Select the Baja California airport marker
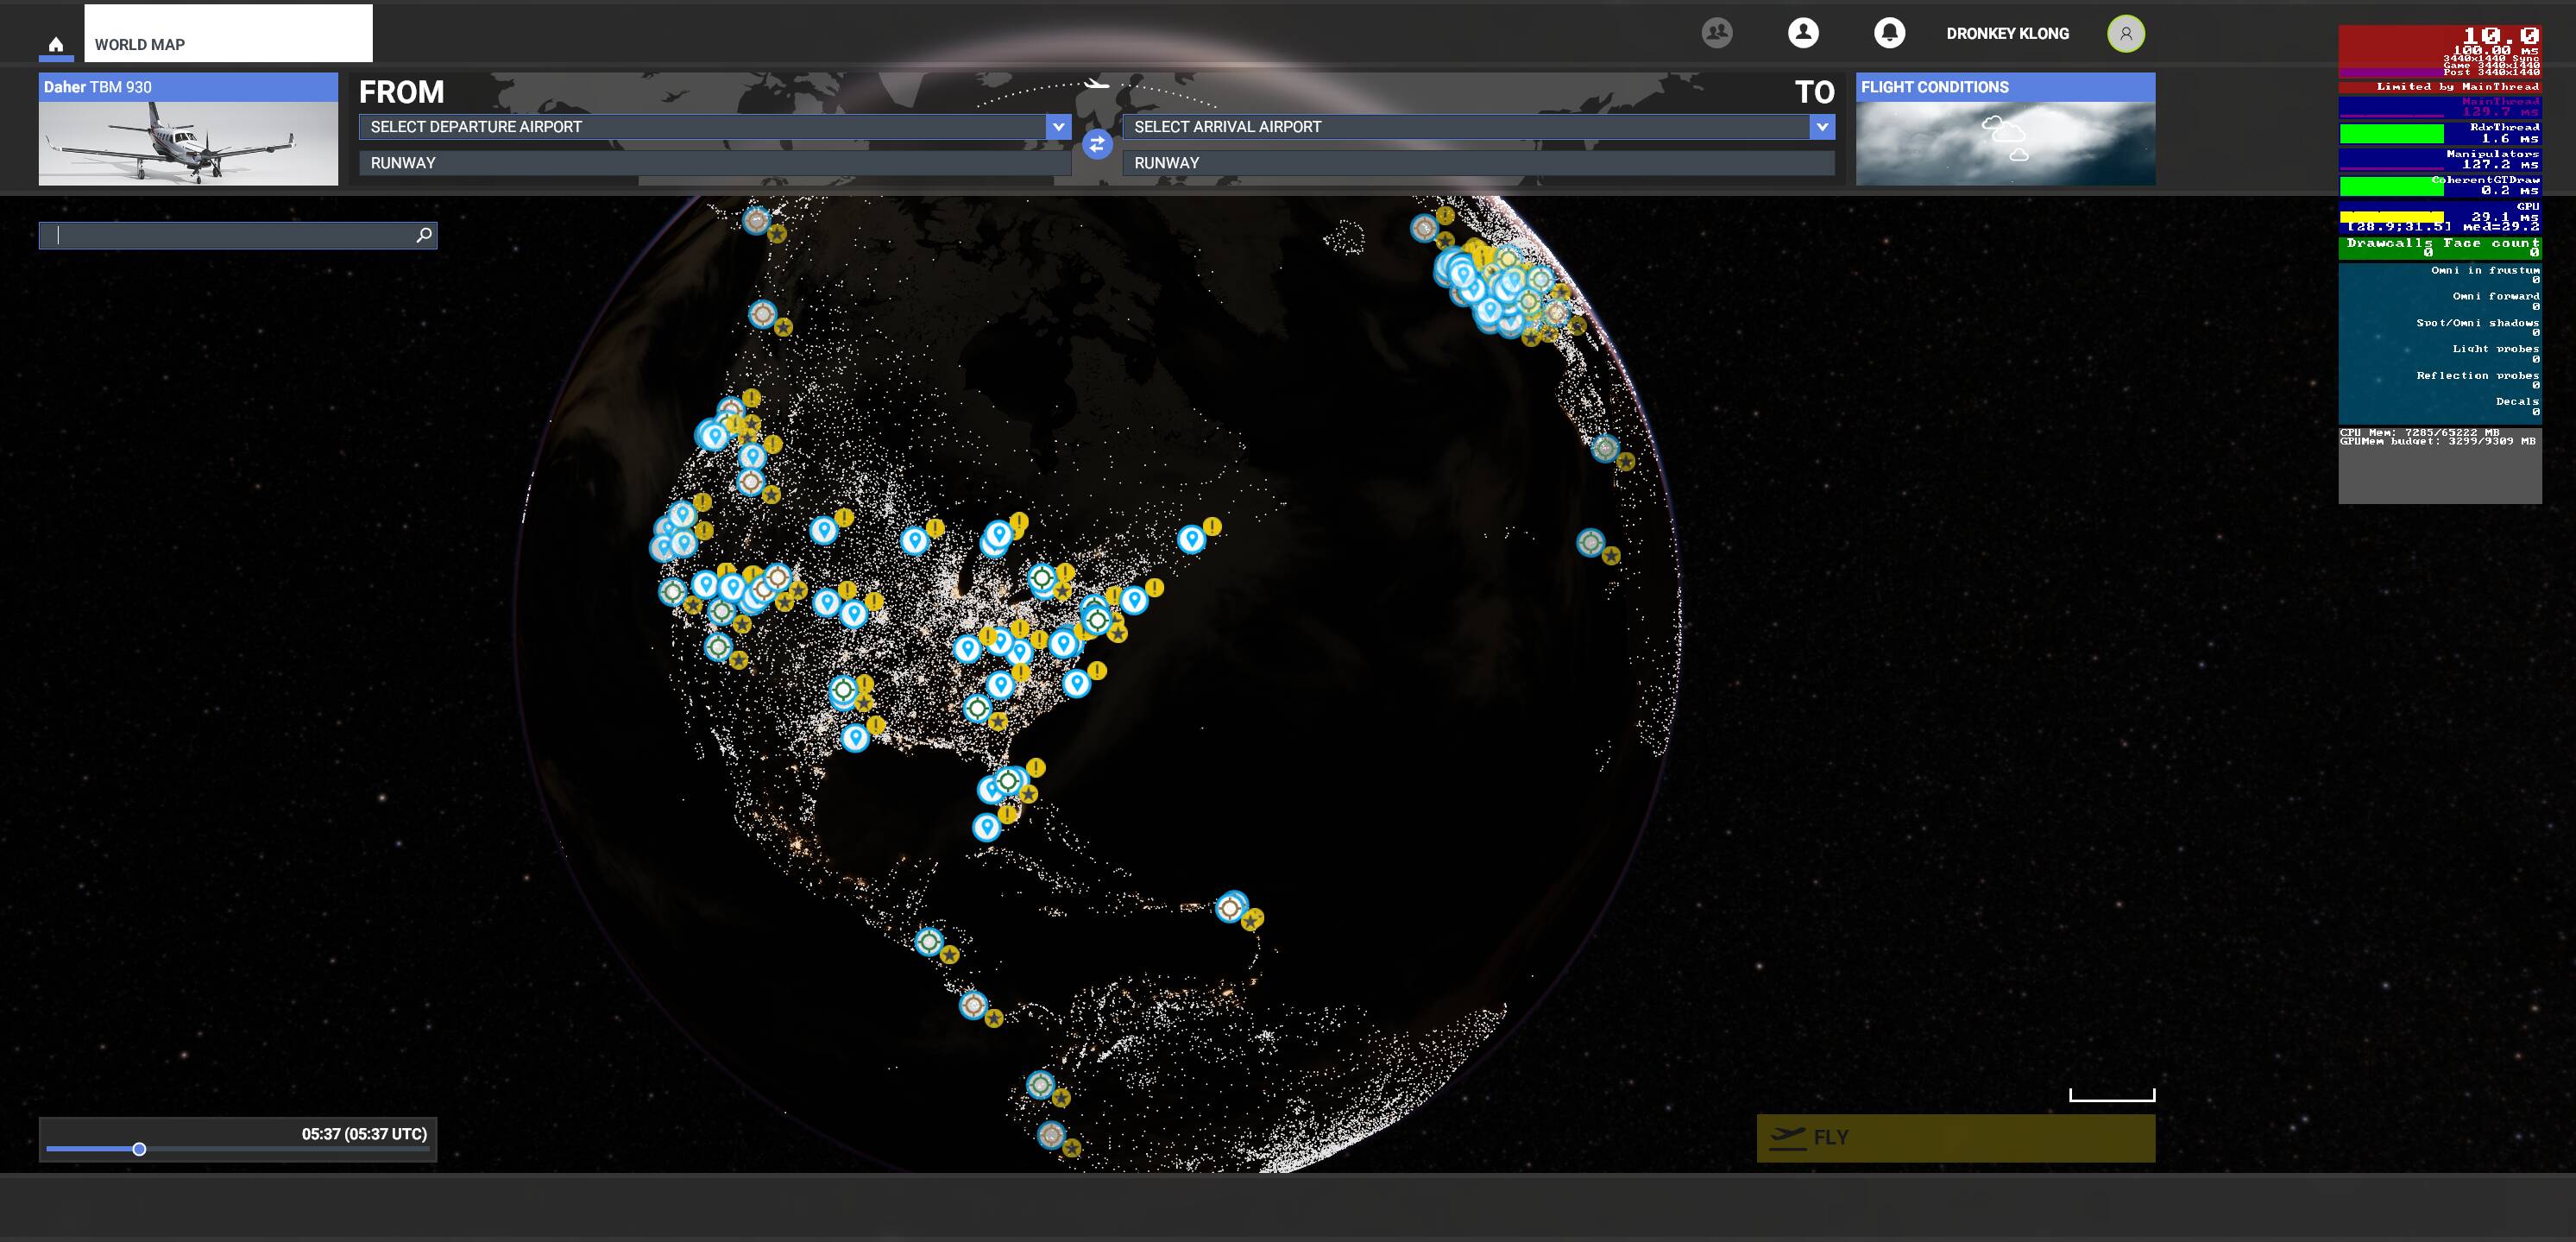 [718, 647]
